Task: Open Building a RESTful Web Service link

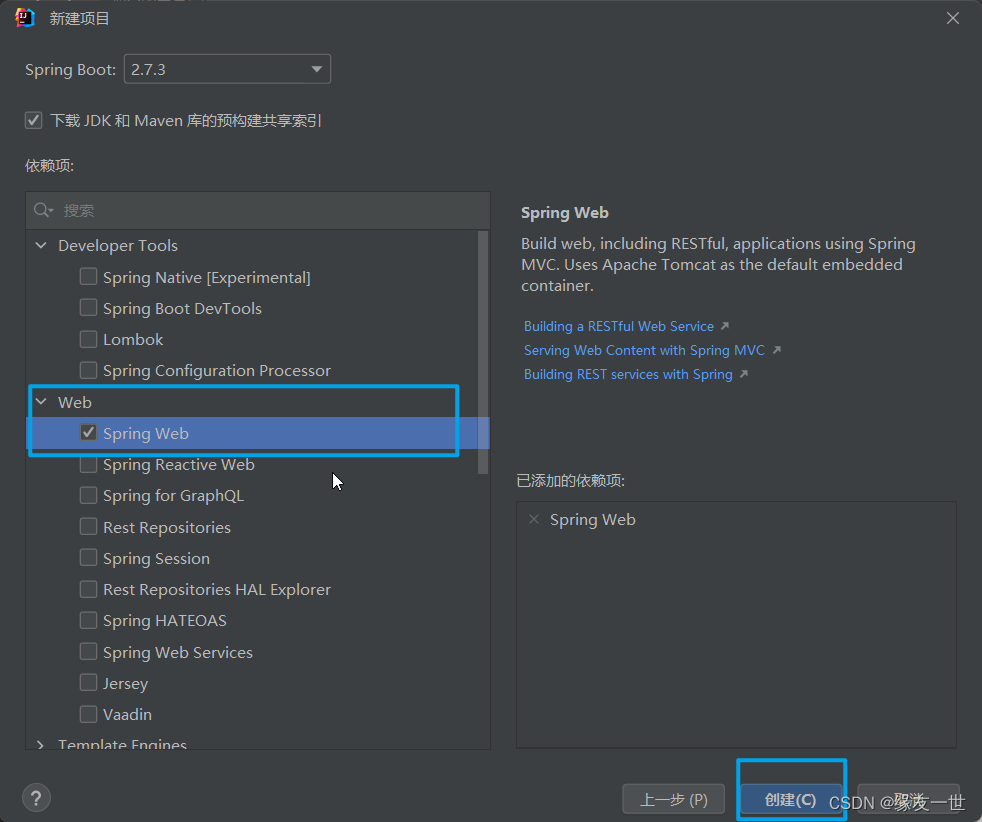Action: click(619, 326)
